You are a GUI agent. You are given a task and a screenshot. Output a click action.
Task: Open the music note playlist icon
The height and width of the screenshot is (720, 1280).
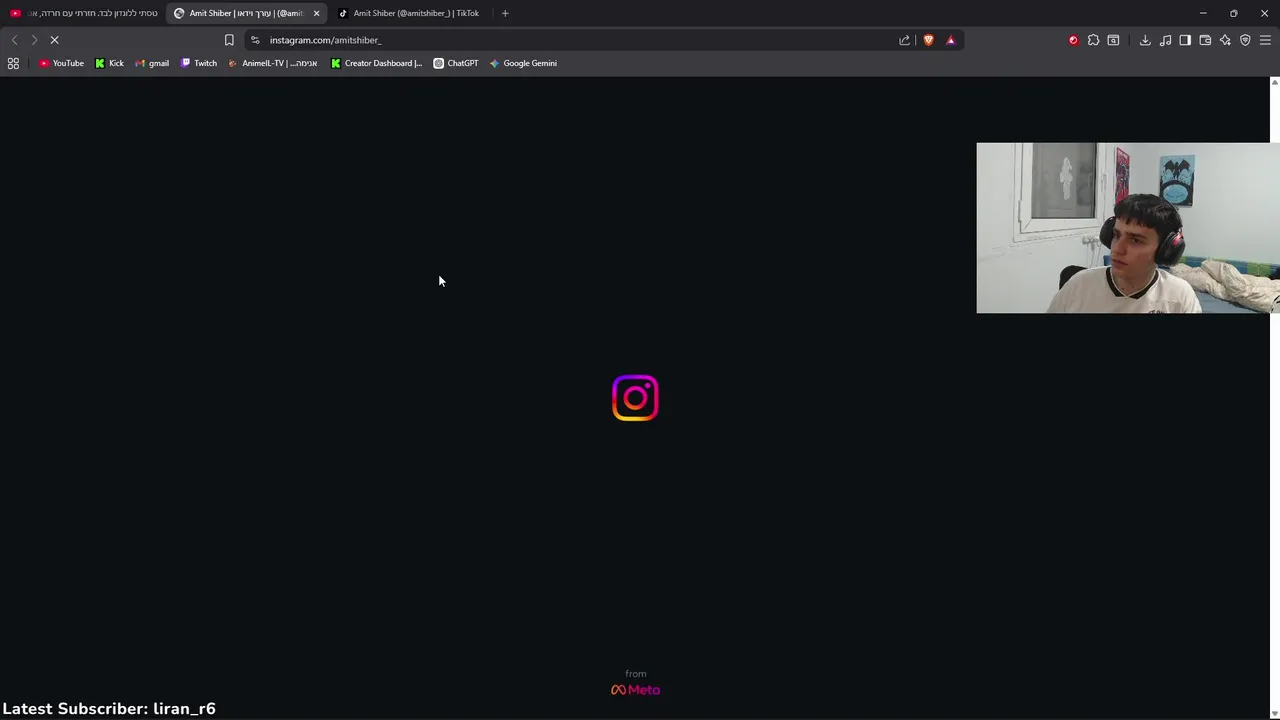tap(1165, 40)
